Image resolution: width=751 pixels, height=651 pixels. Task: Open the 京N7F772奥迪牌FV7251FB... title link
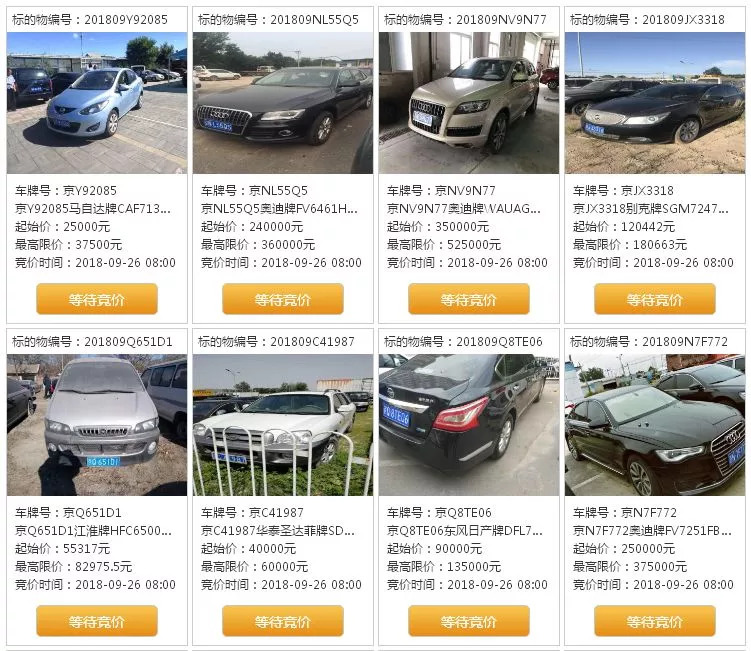(x=652, y=531)
